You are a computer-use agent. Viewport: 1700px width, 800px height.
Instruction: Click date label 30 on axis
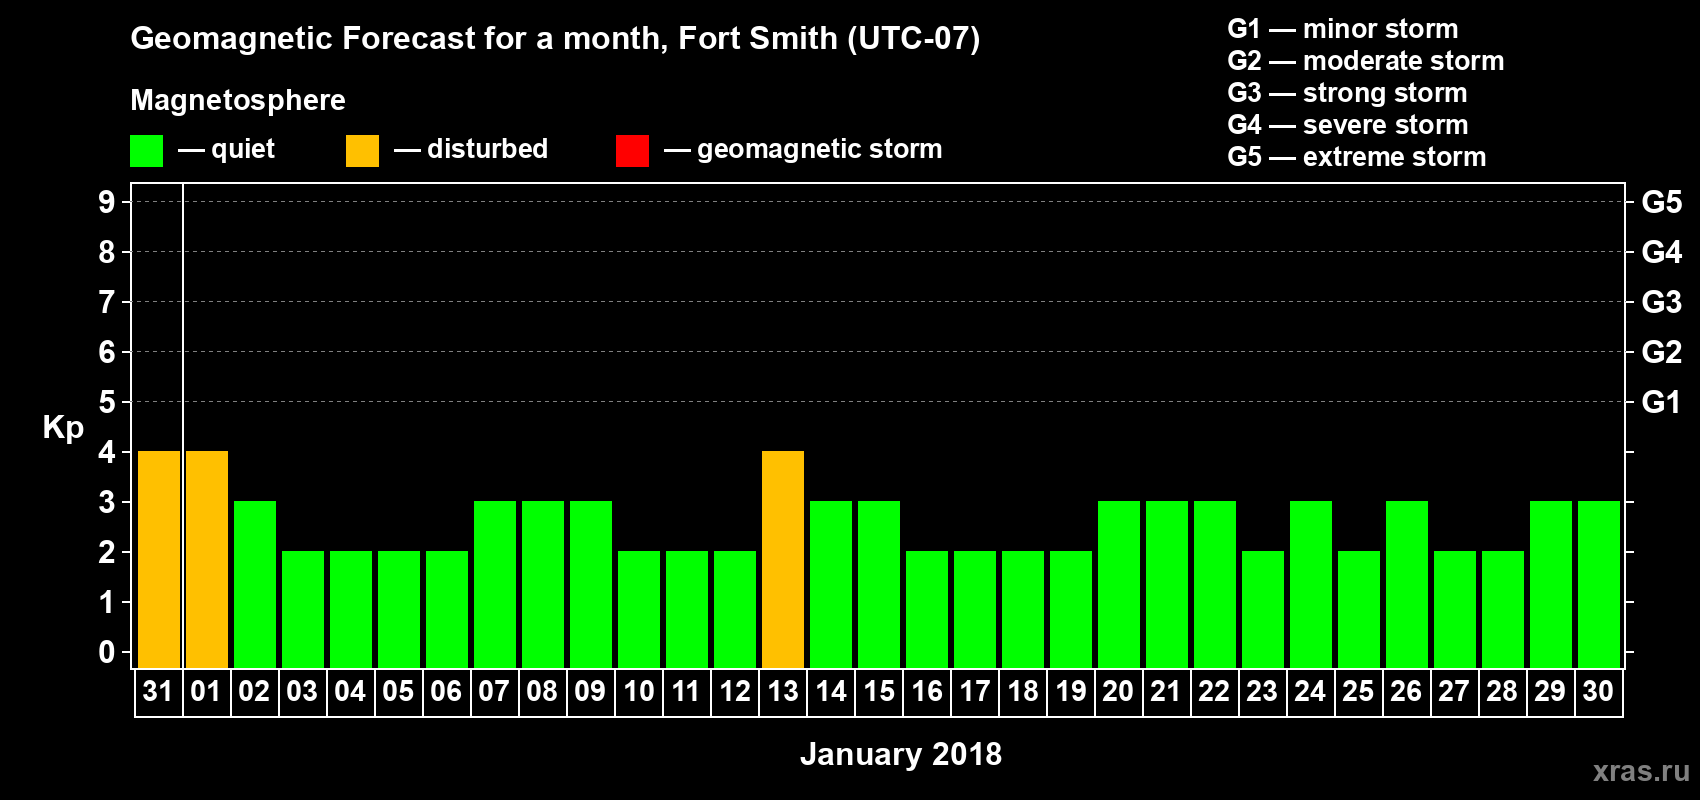(1598, 691)
